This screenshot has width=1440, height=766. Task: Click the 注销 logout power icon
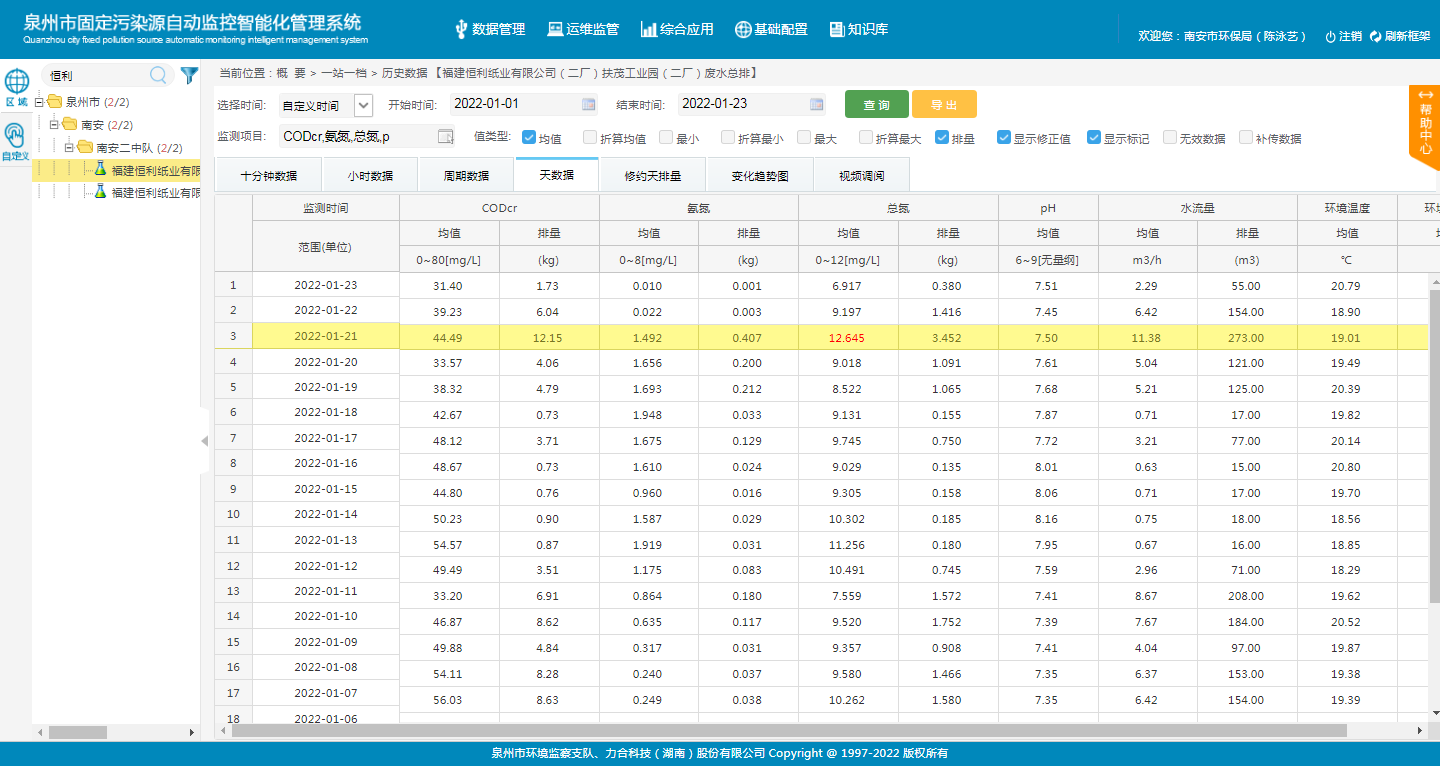(x=1330, y=36)
